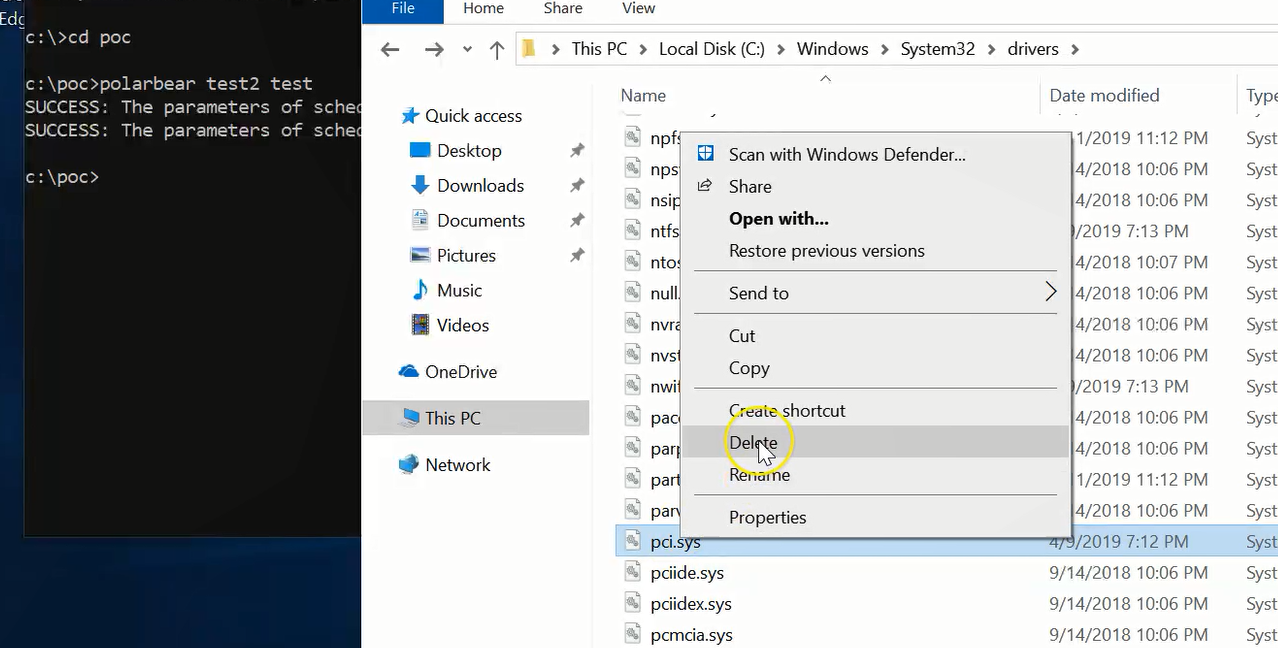
Task: Click the Network icon in navigation pane
Action: click(x=408, y=464)
